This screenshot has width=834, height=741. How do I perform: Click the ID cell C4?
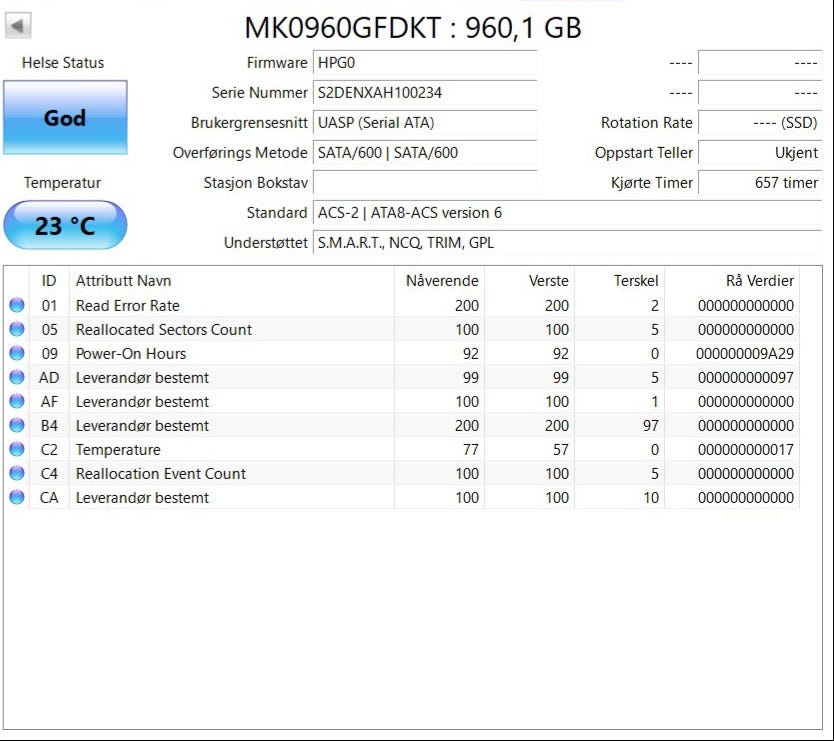tap(49, 473)
